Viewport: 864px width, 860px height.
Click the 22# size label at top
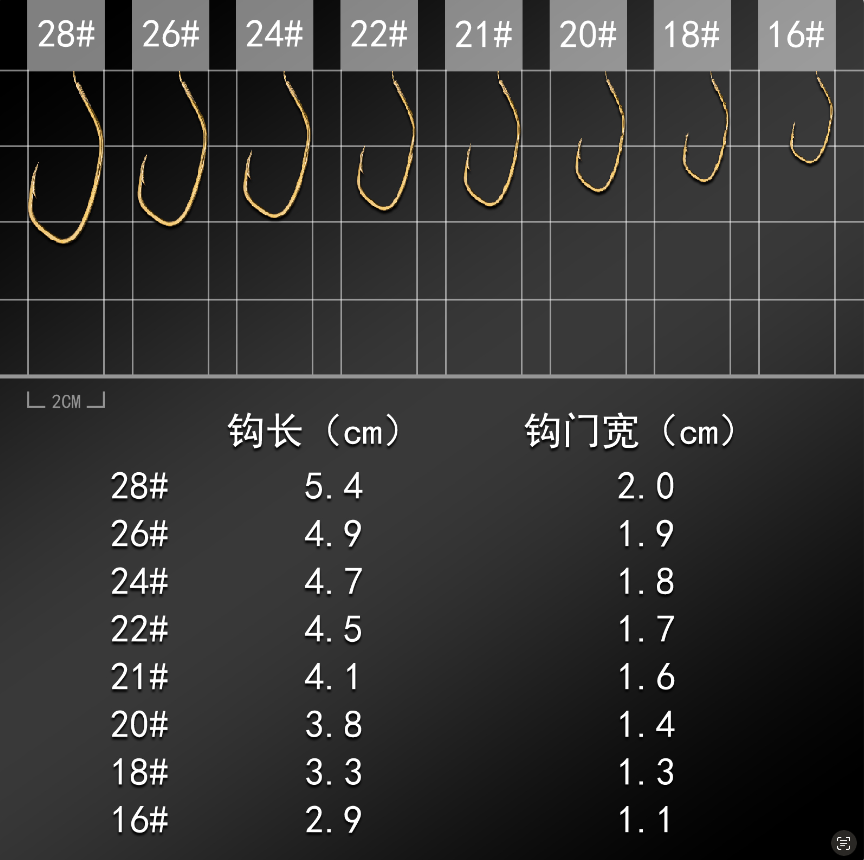(x=379, y=34)
